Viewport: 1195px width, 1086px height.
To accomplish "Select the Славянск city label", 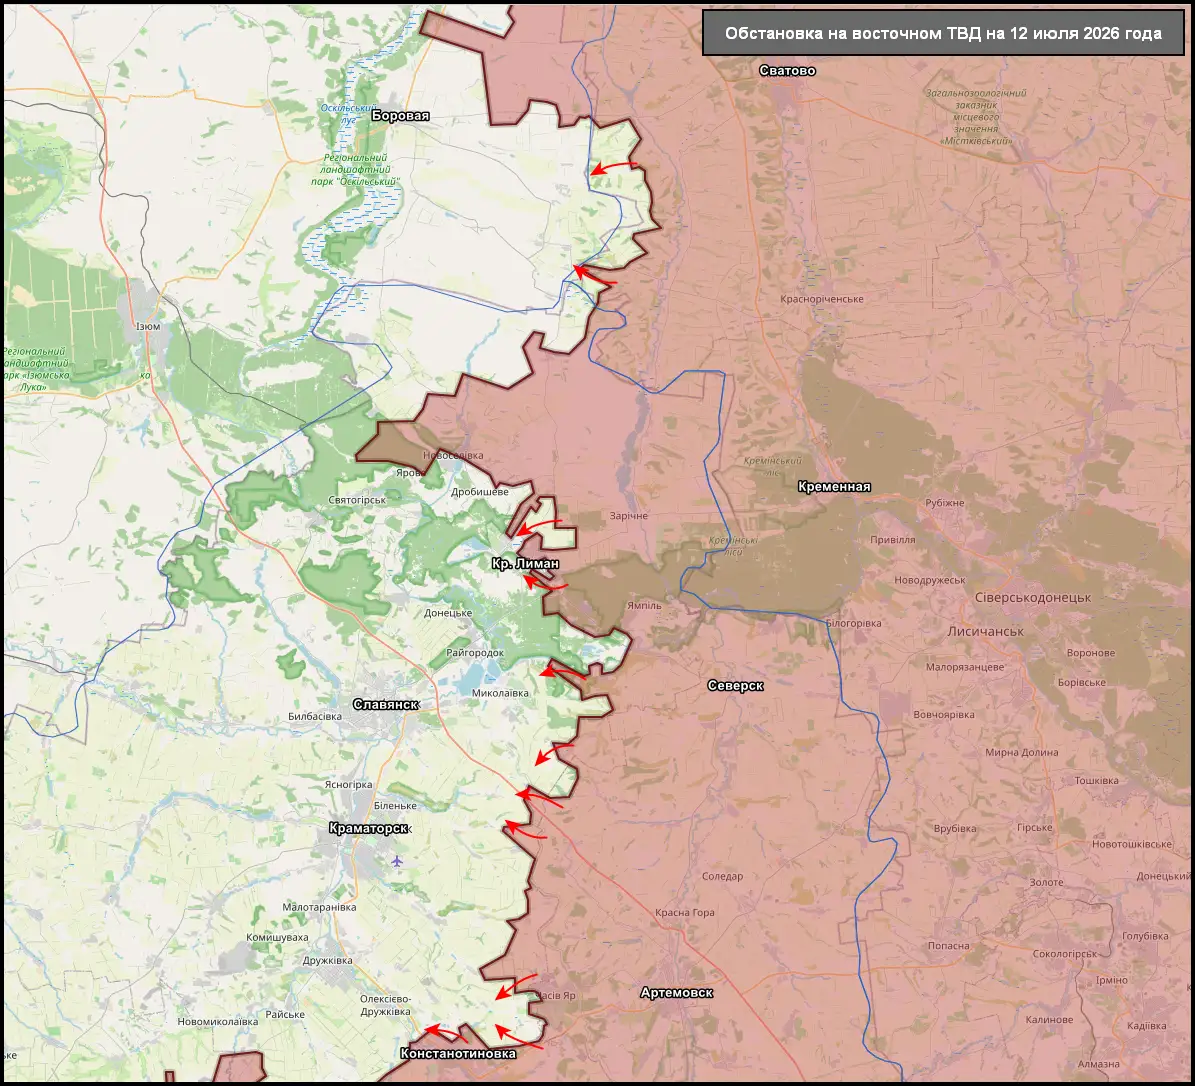I will (386, 704).
